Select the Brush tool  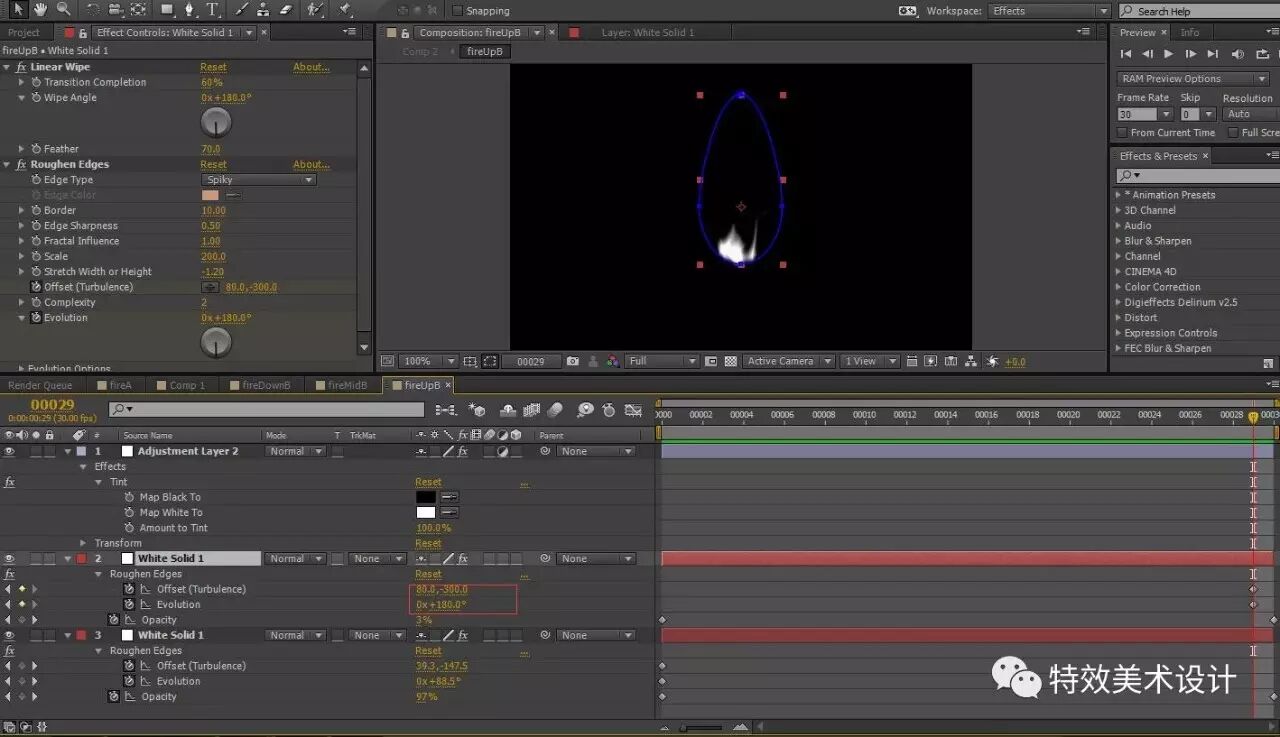point(242,11)
